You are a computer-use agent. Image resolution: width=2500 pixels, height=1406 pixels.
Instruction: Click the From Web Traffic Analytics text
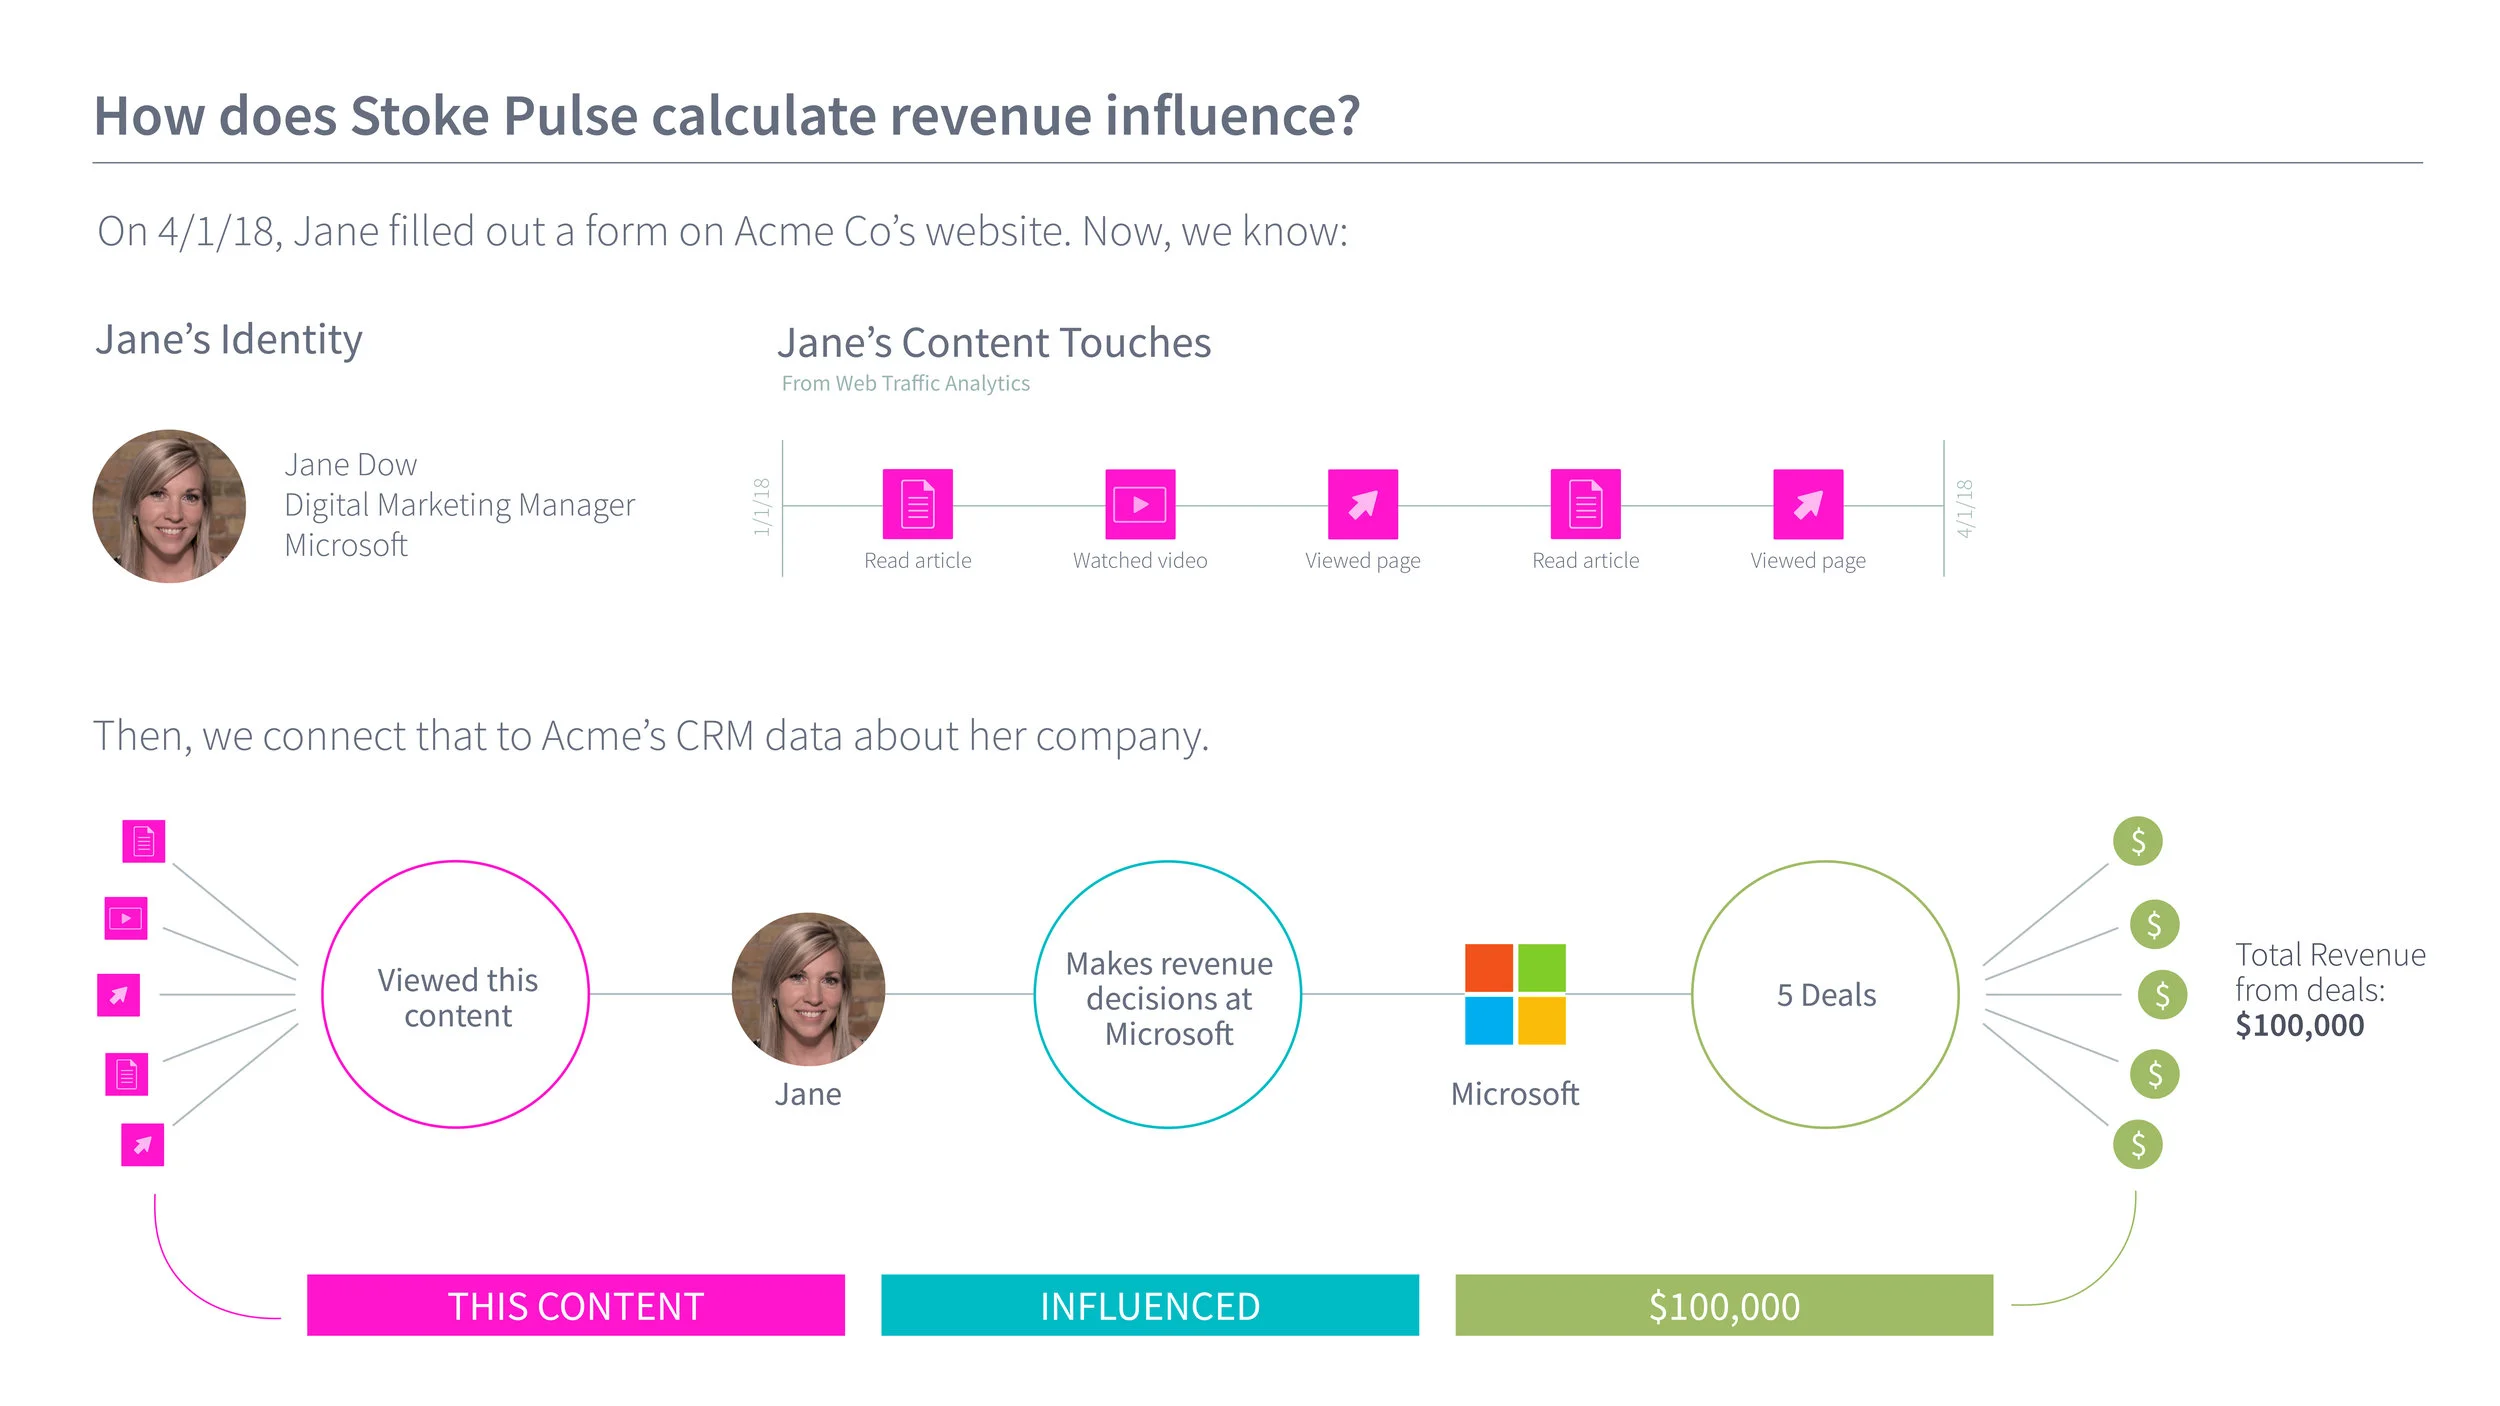[905, 383]
